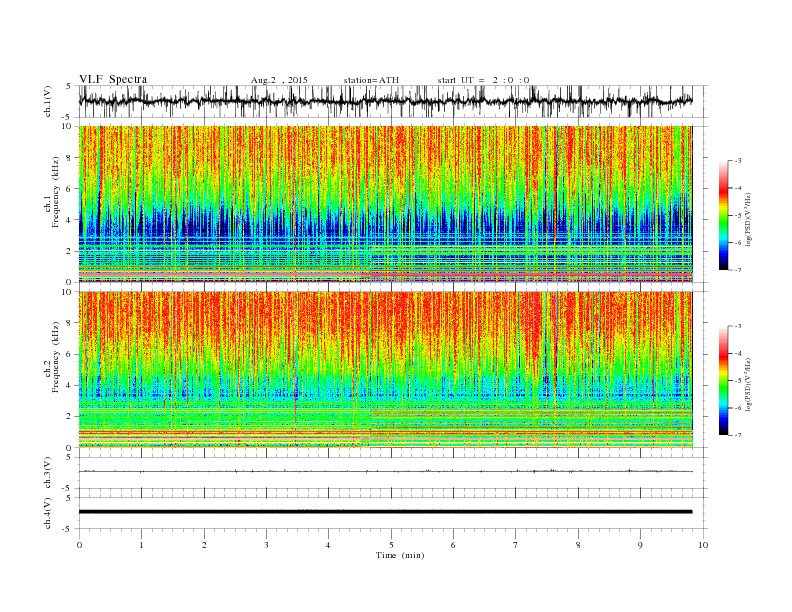Click the 'ch.4(V)' axis label
This screenshot has height=612, width=792.
pyautogui.click(x=48, y=513)
